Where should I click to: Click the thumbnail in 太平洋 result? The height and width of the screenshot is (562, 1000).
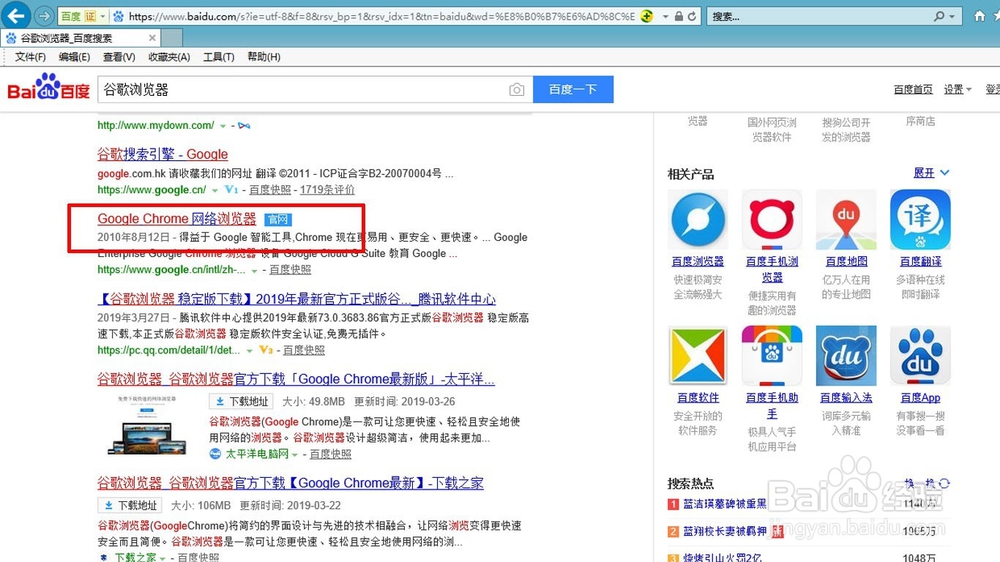pos(148,425)
